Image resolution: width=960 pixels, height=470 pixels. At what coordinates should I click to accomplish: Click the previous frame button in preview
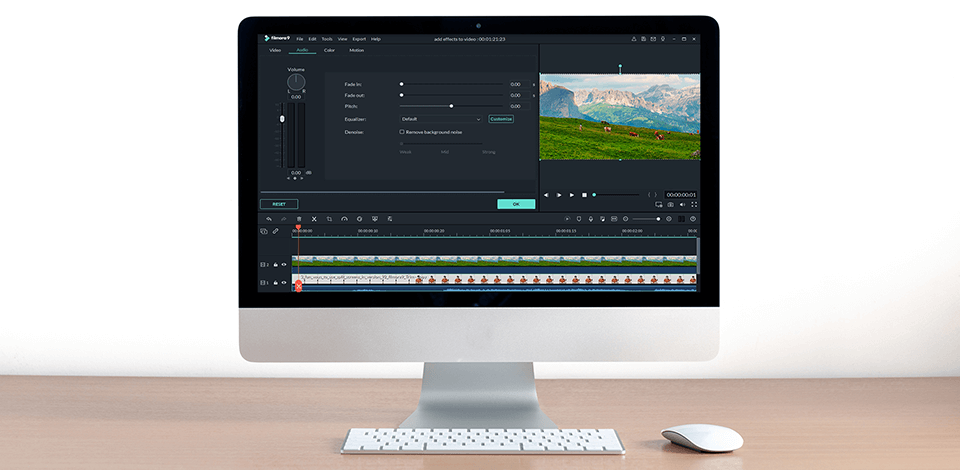[546, 195]
